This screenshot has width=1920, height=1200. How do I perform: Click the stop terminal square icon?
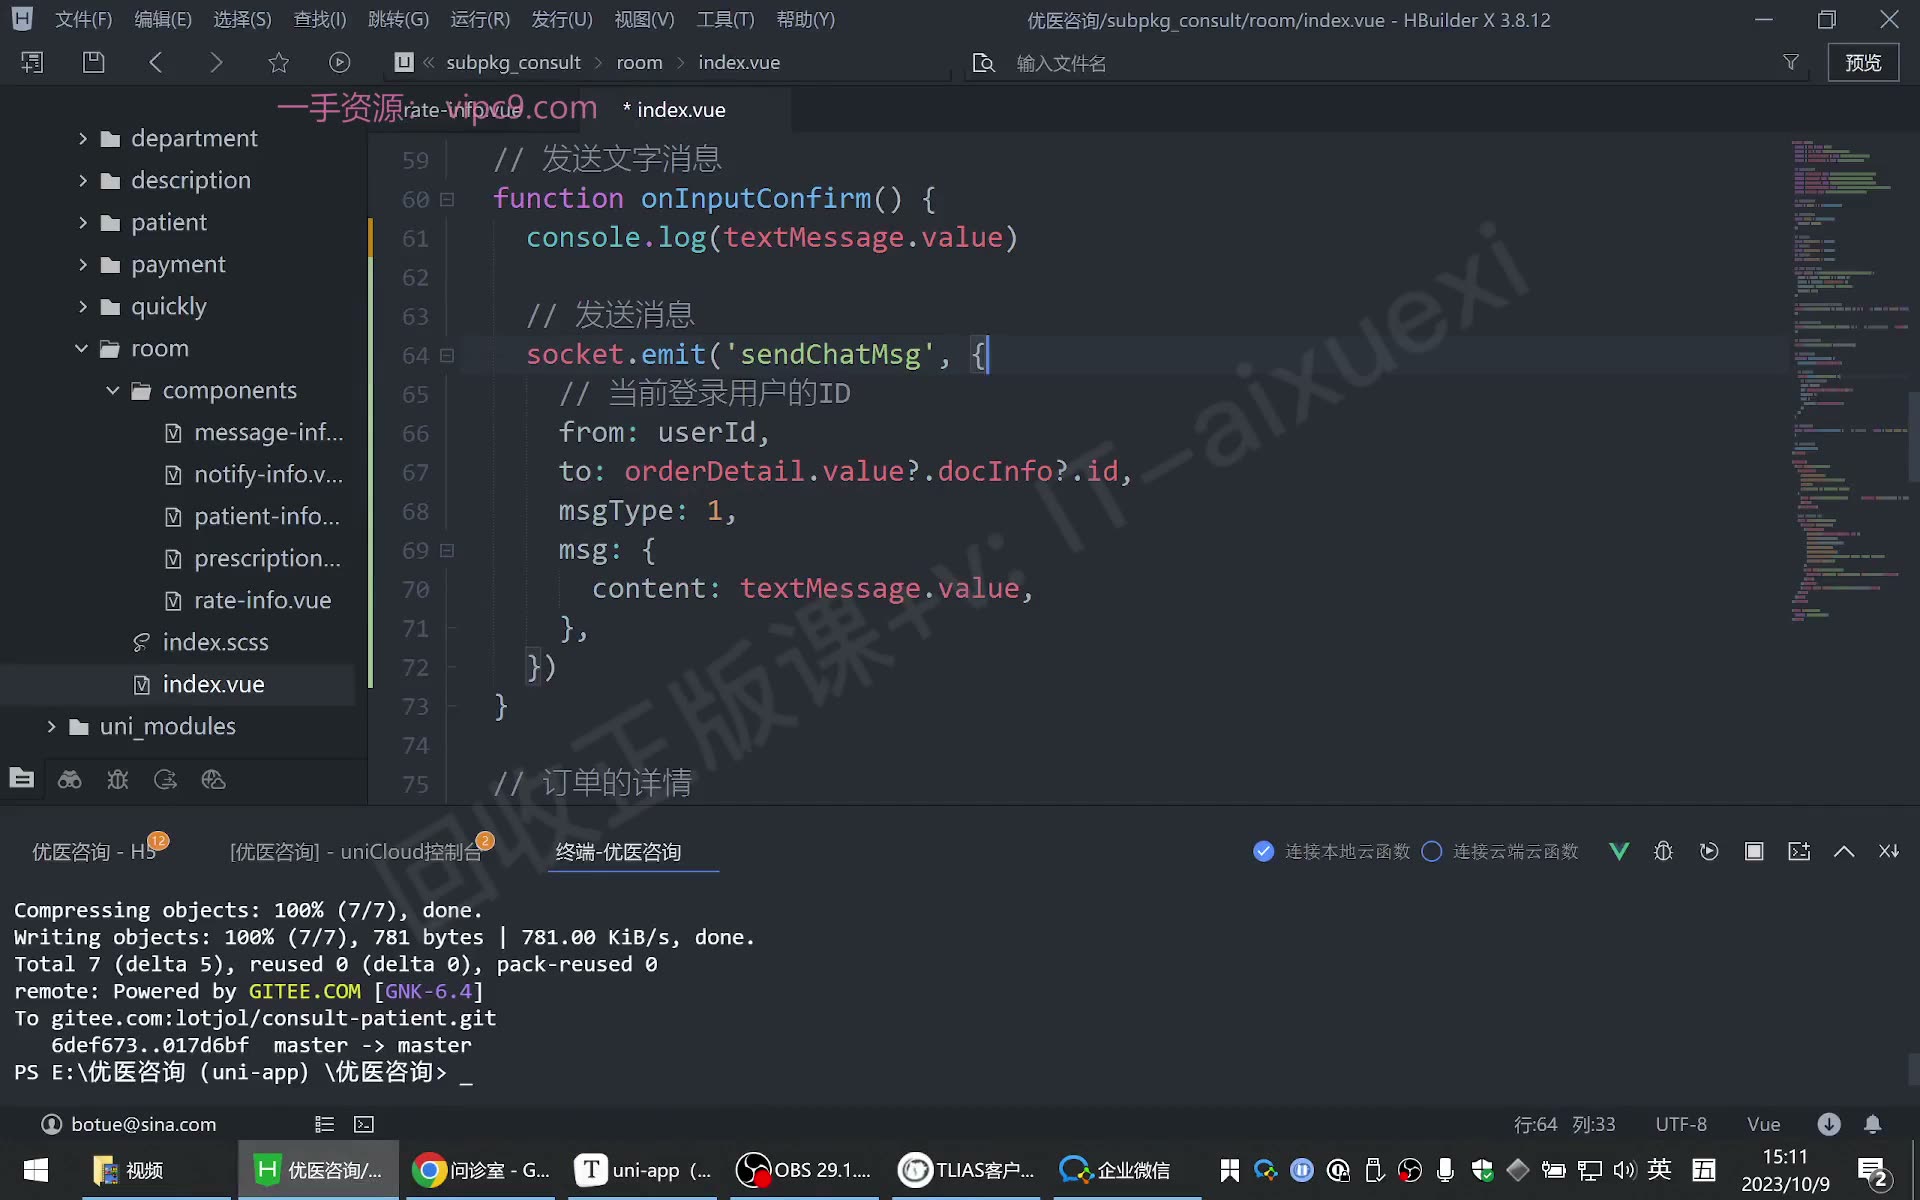point(1754,851)
